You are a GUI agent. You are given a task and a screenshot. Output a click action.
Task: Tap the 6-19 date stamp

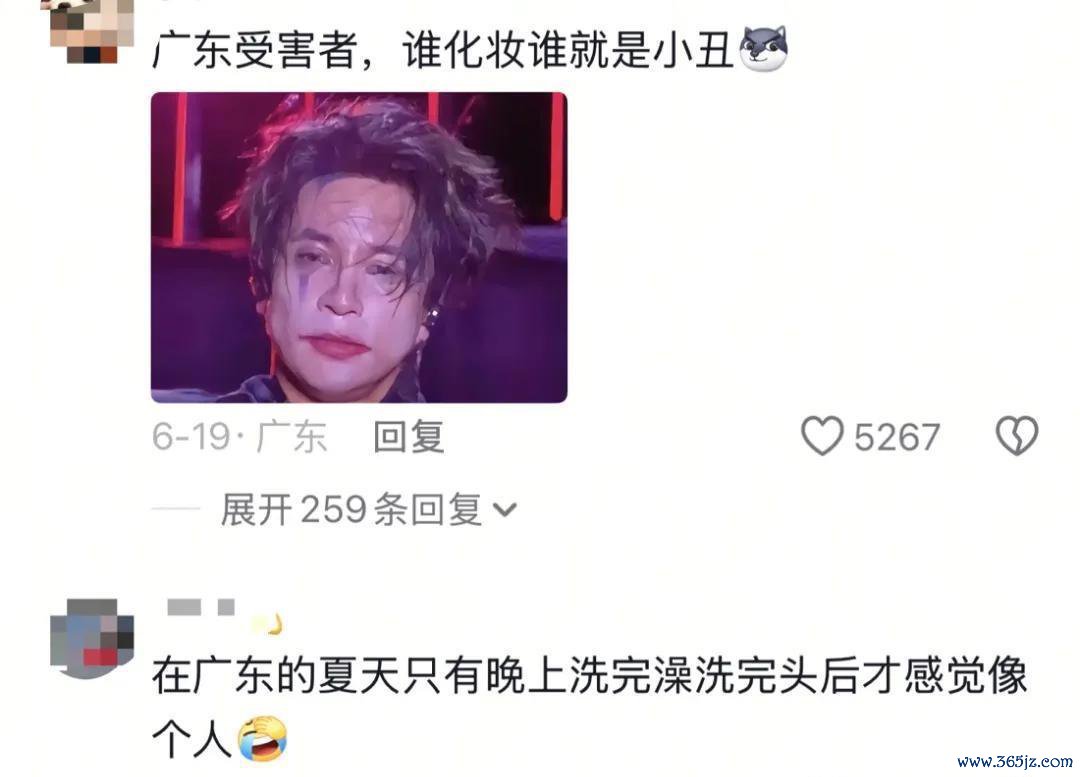(x=191, y=437)
